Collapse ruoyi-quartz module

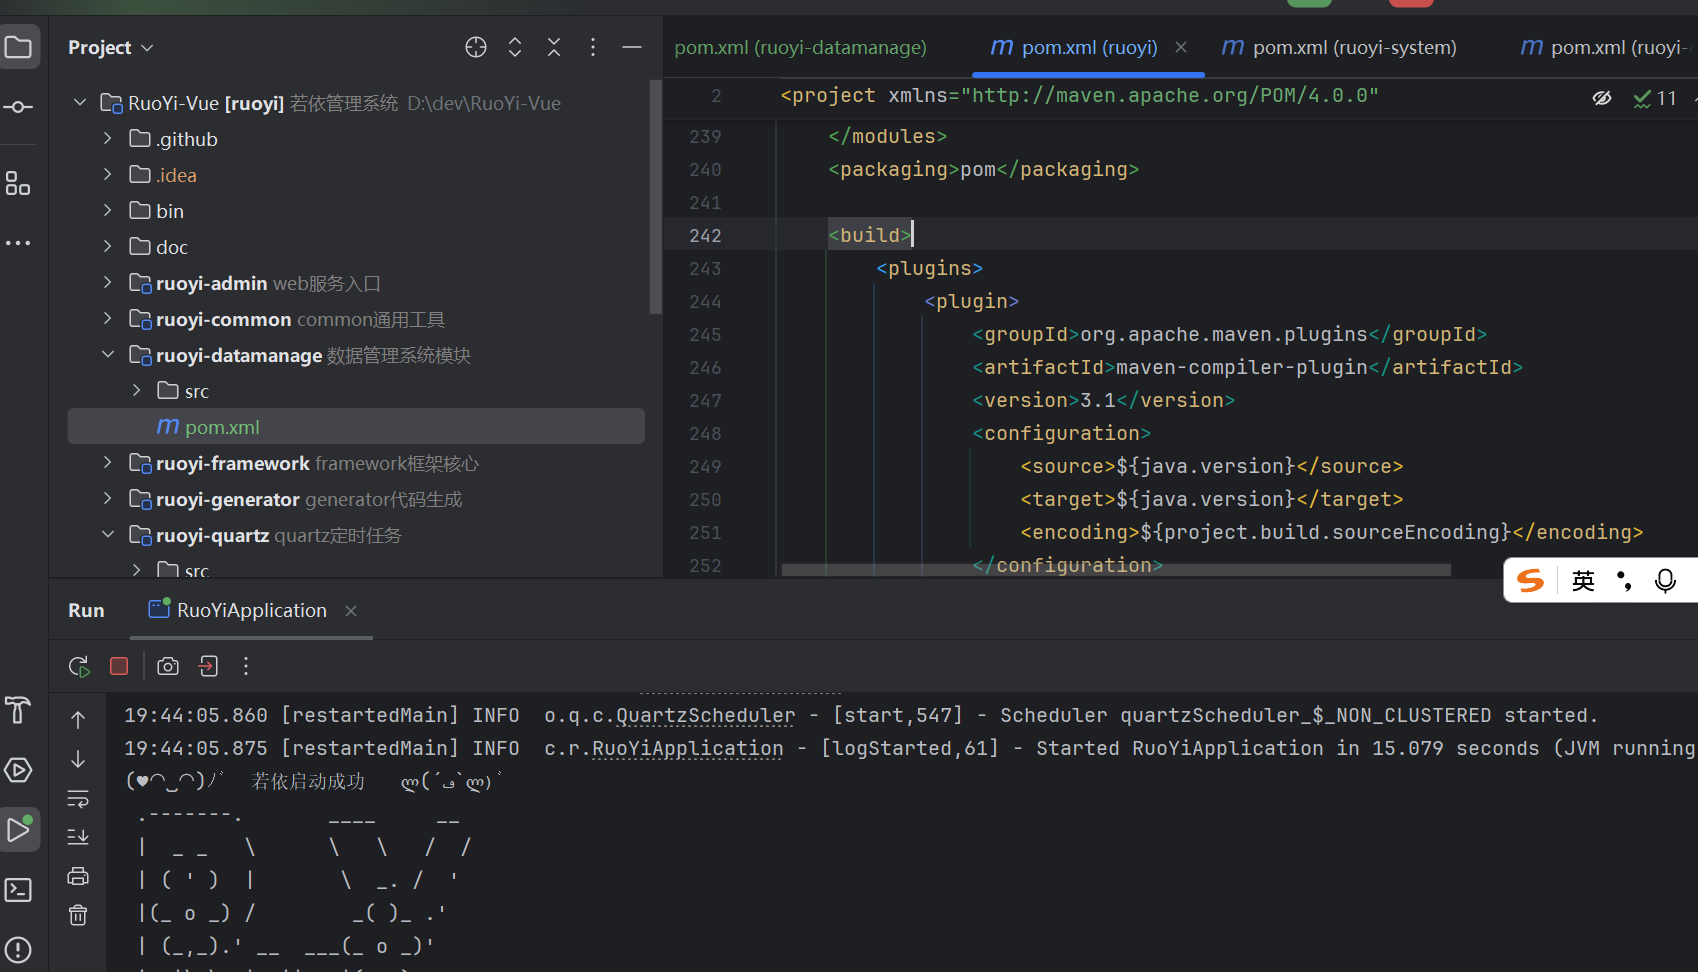point(108,535)
